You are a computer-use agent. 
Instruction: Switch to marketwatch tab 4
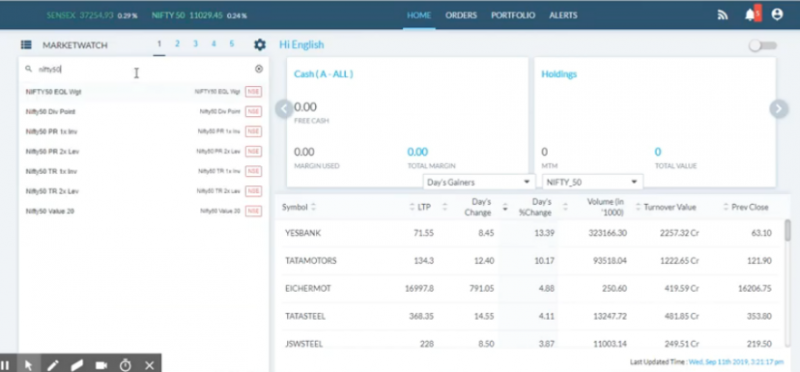(213, 44)
